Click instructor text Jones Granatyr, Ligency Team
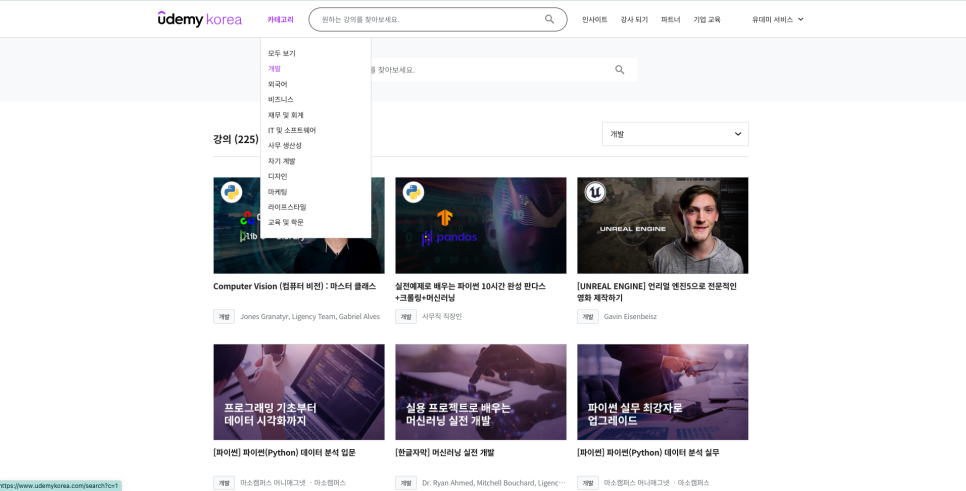The height and width of the screenshot is (491, 966). 310,317
